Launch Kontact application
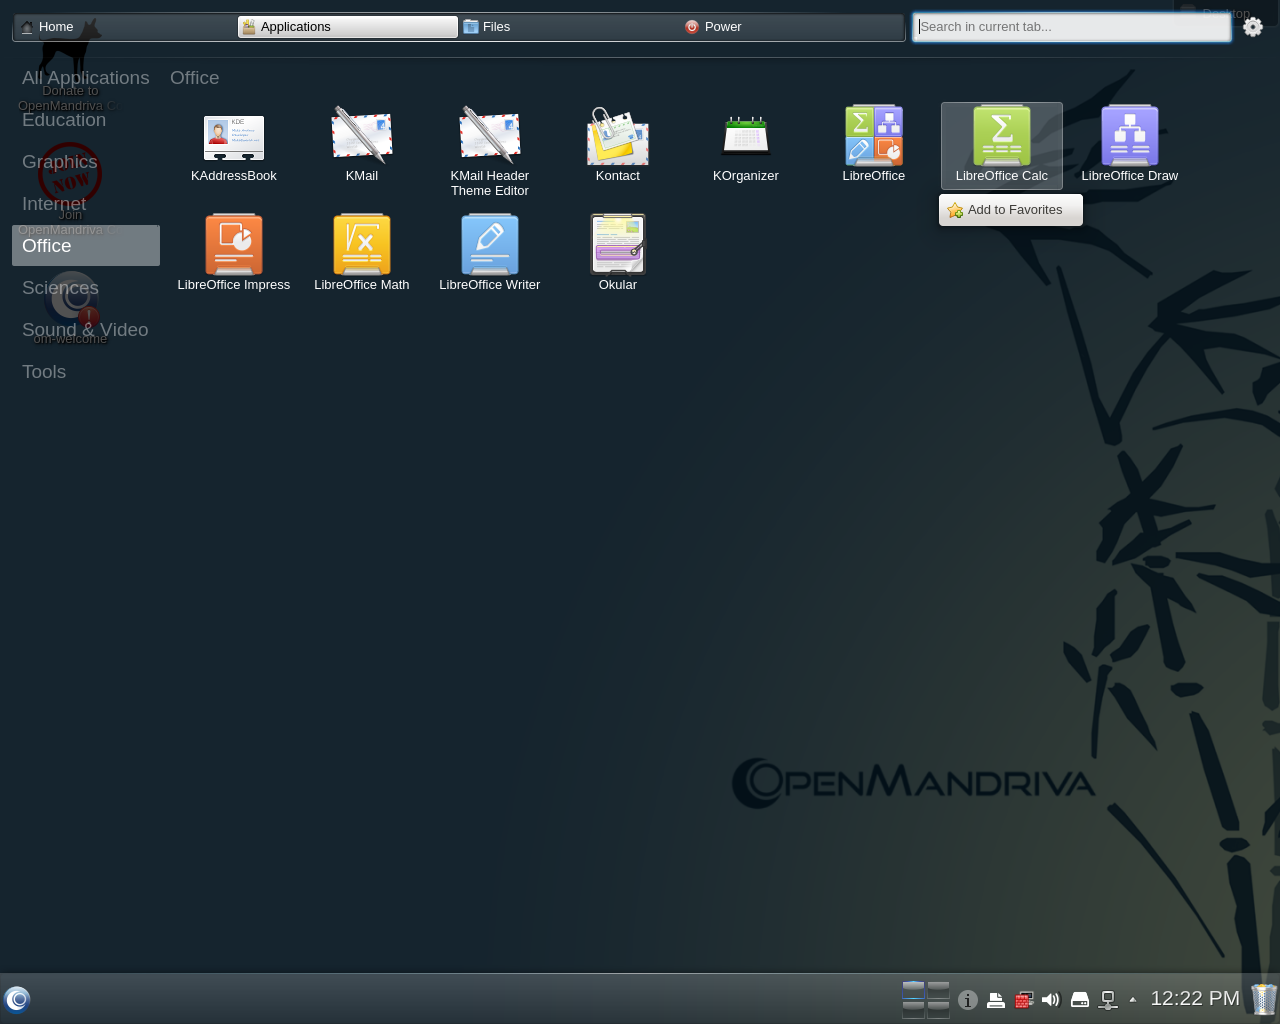Screen dimensions: 1280x1024 [618, 146]
